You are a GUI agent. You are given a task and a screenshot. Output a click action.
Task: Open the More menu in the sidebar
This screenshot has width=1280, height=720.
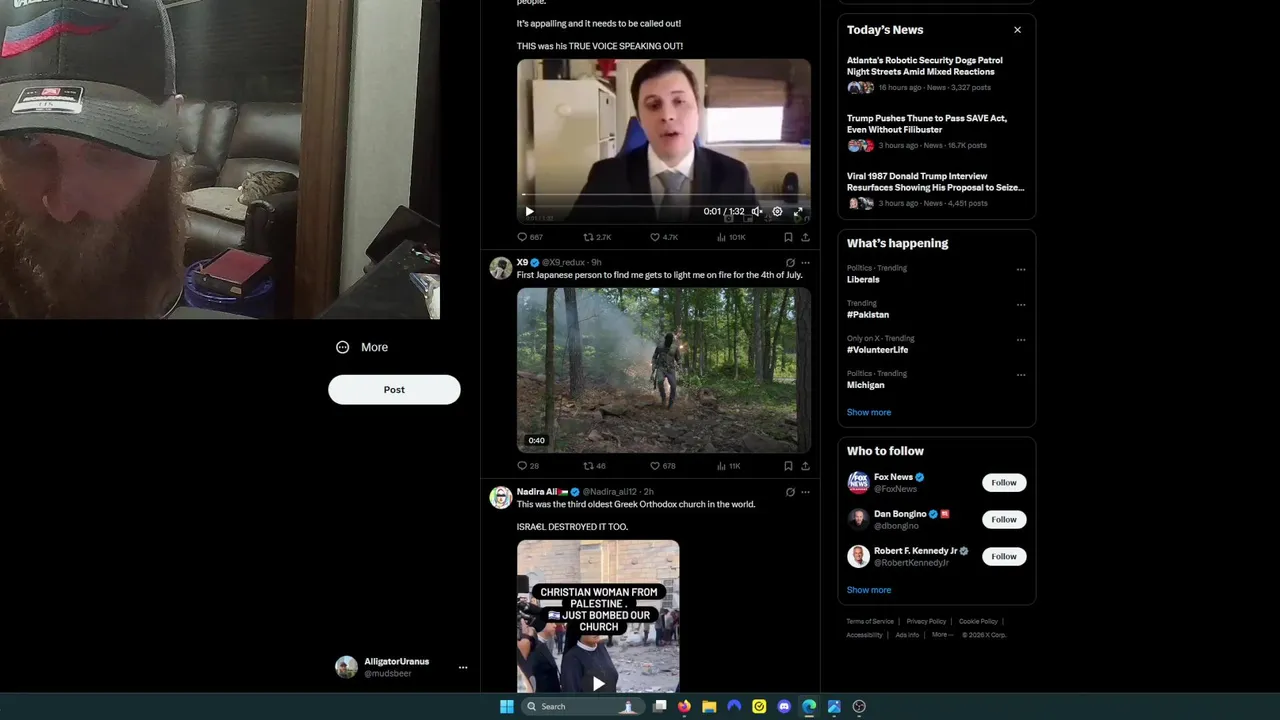362,347
